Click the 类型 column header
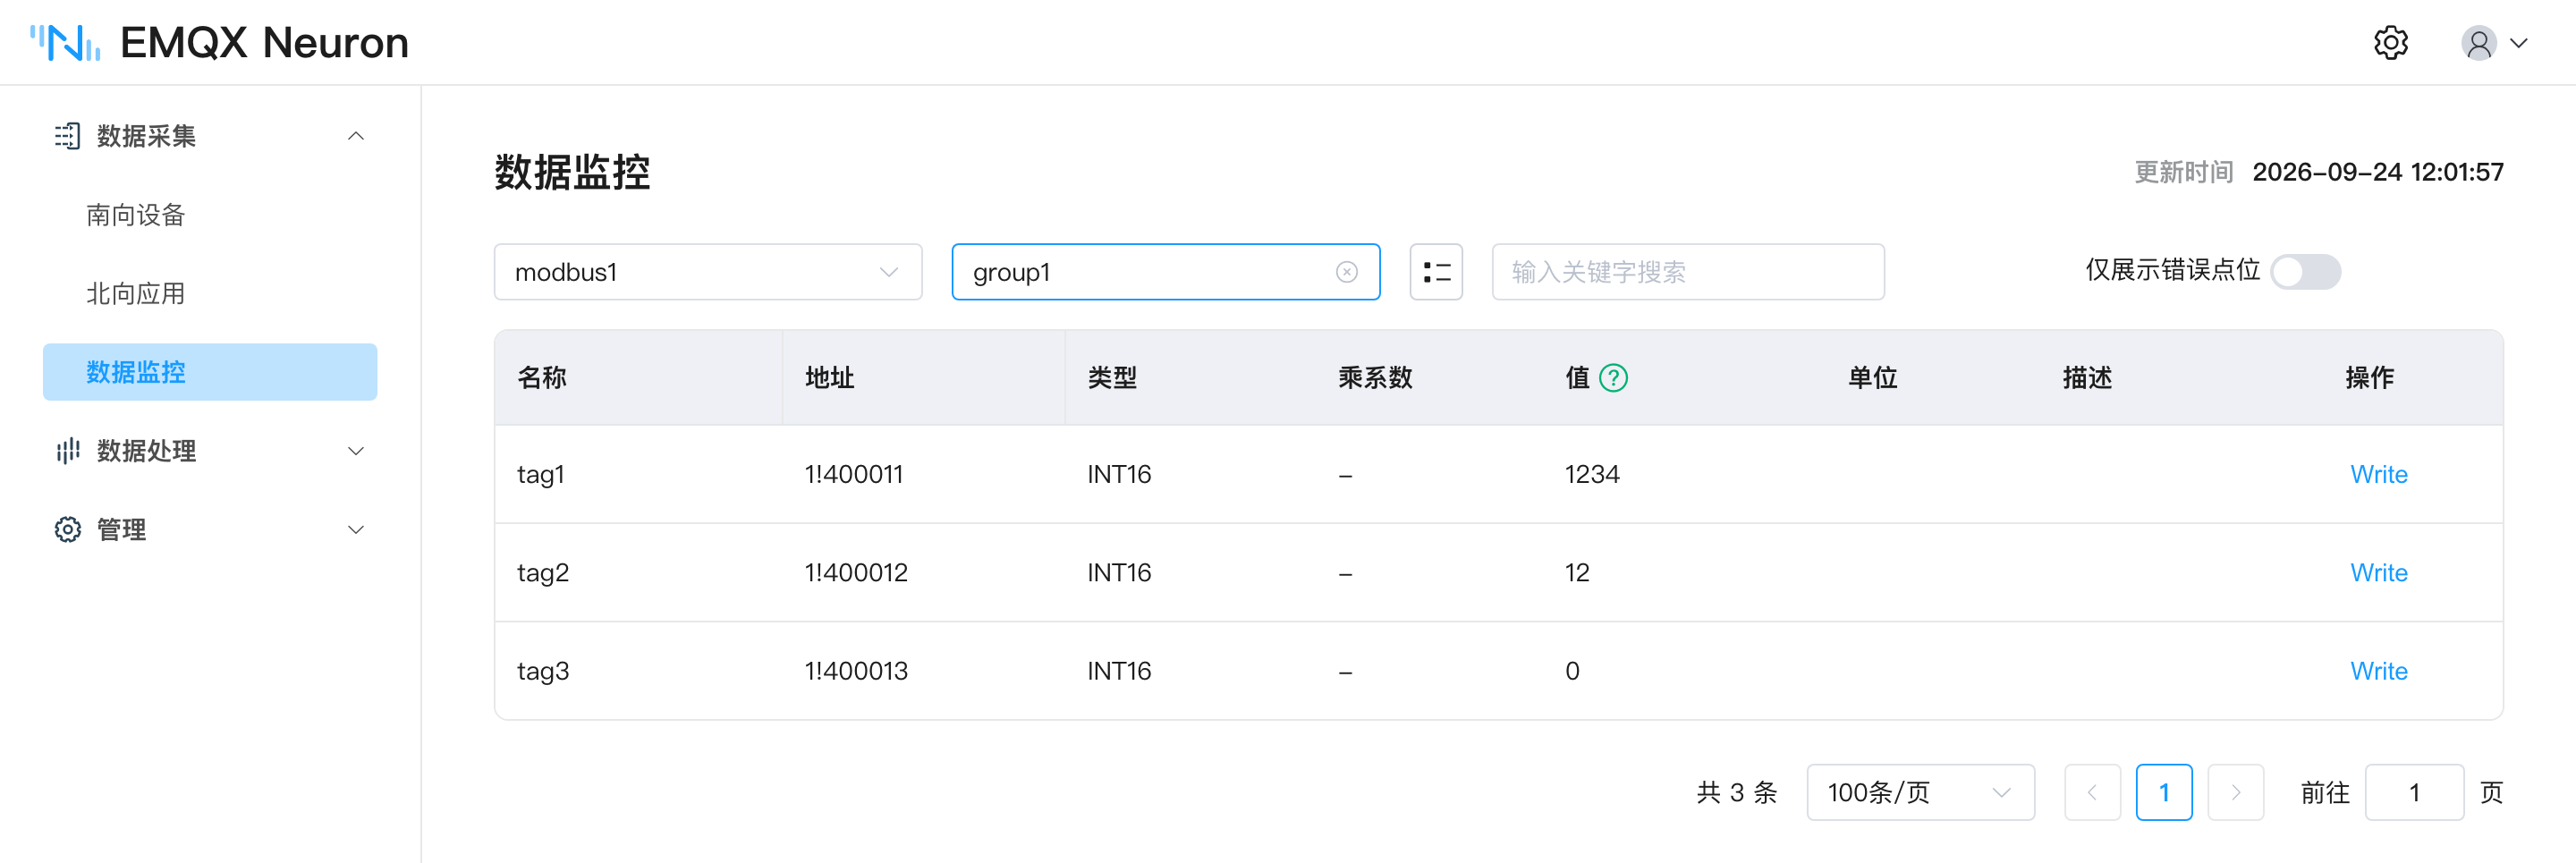This screenshot has width=2576, height=863. click(1112, 378)
